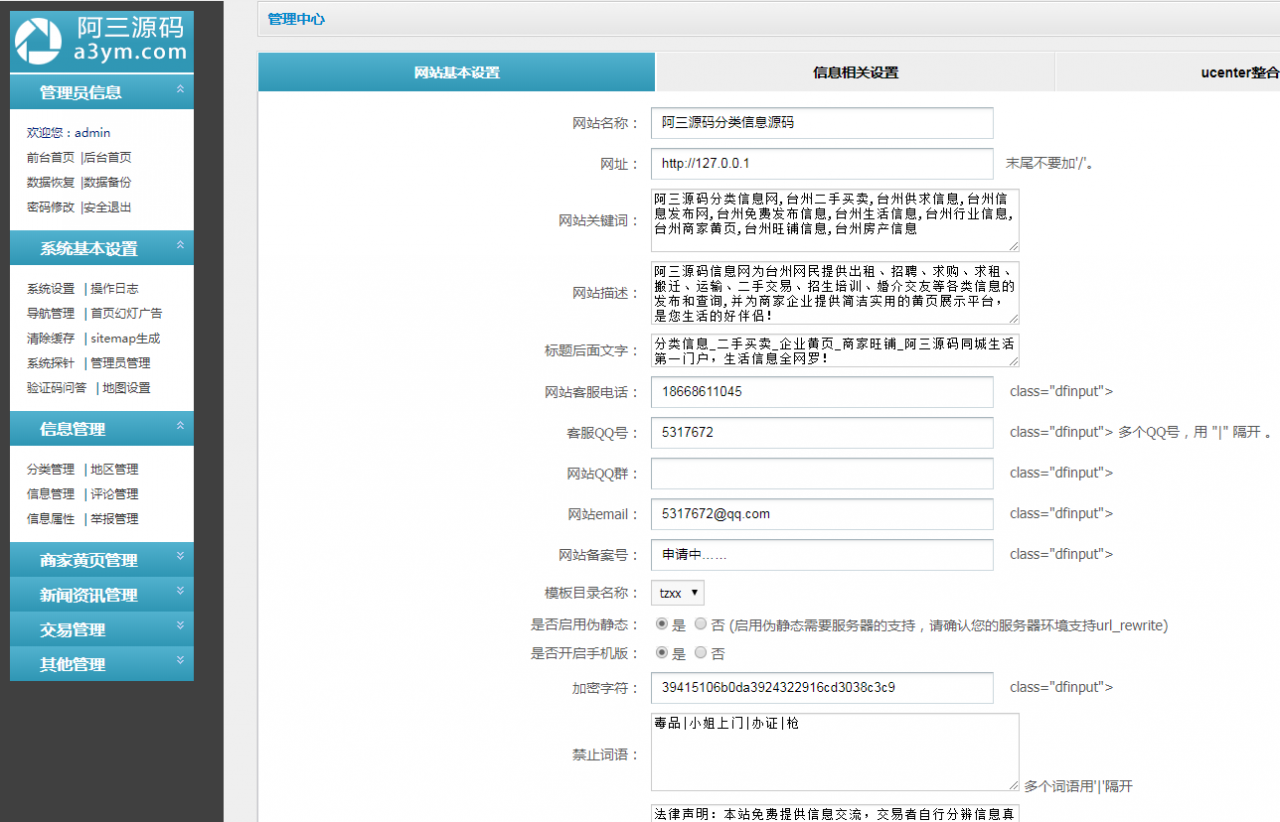Click the 加密字符 input field
The width and height of the screenshot is (1280, 822).
(822, 688)
